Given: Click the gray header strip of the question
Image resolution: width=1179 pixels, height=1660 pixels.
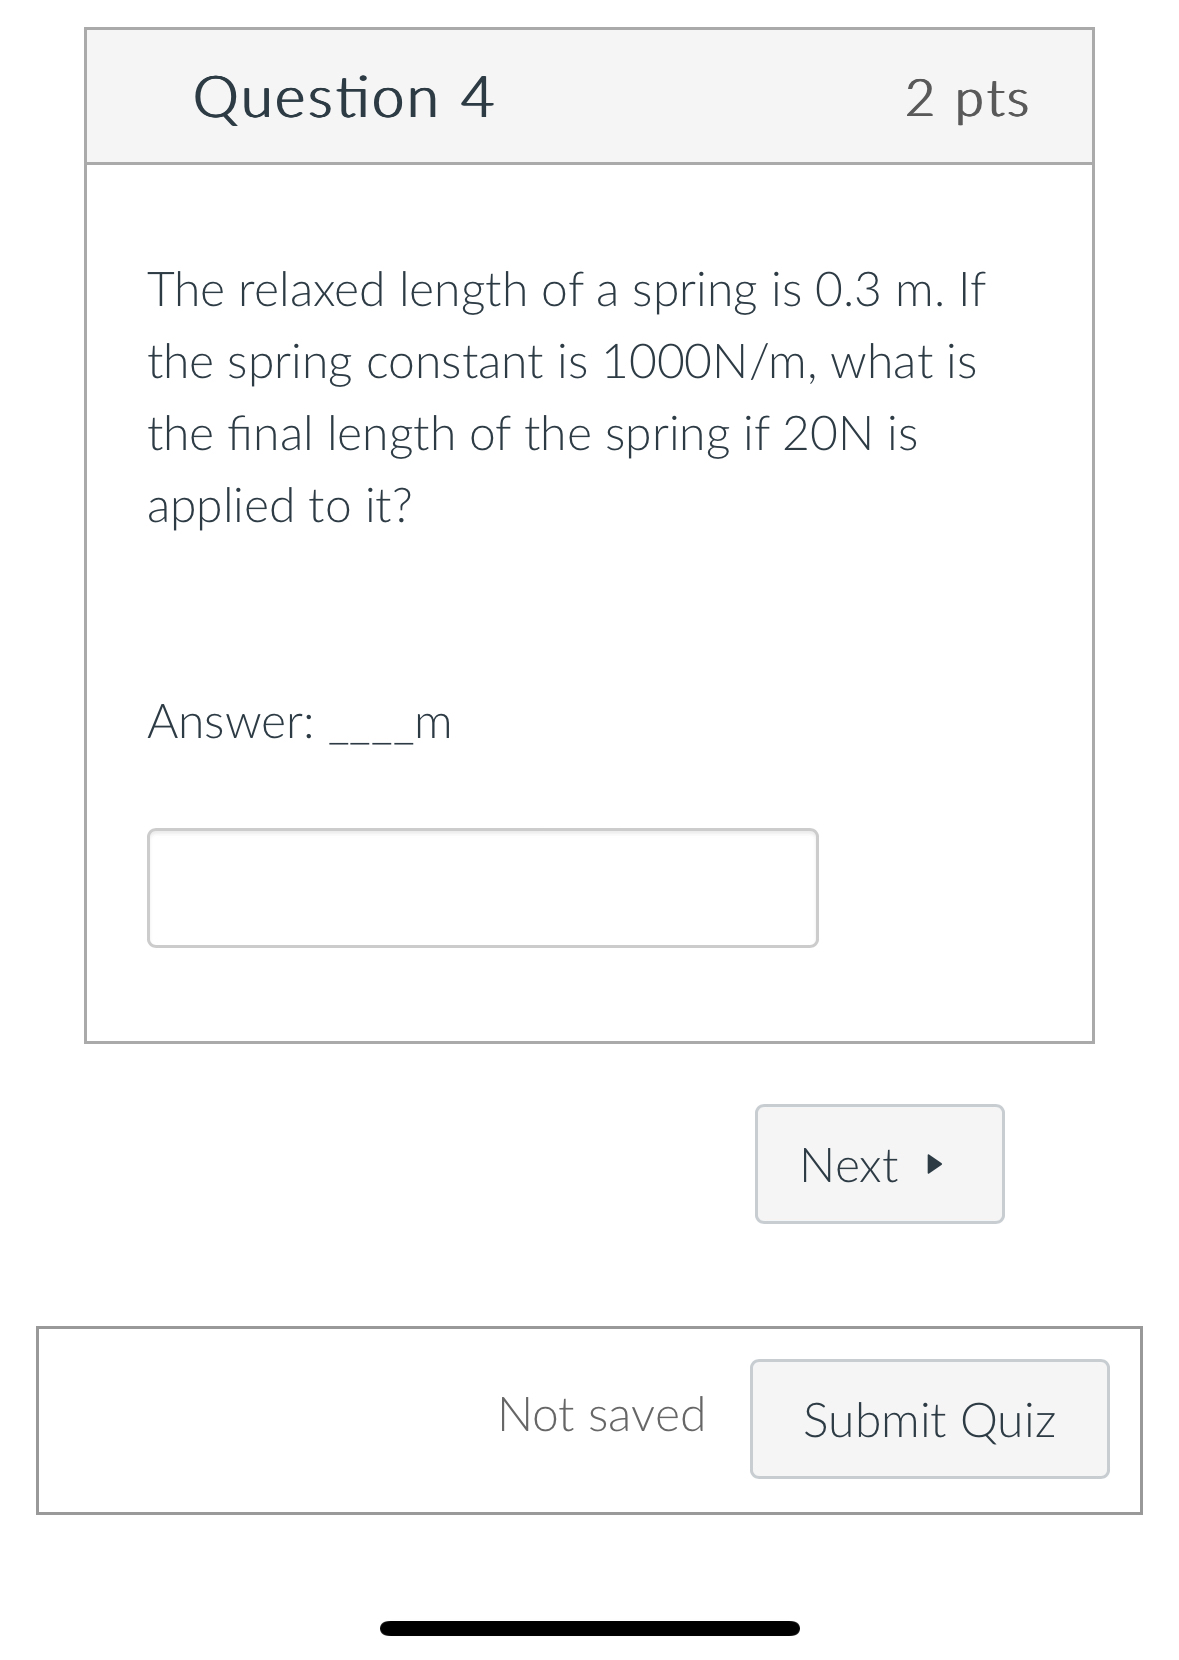Looking at the screenshot, I should pos(590,95).
